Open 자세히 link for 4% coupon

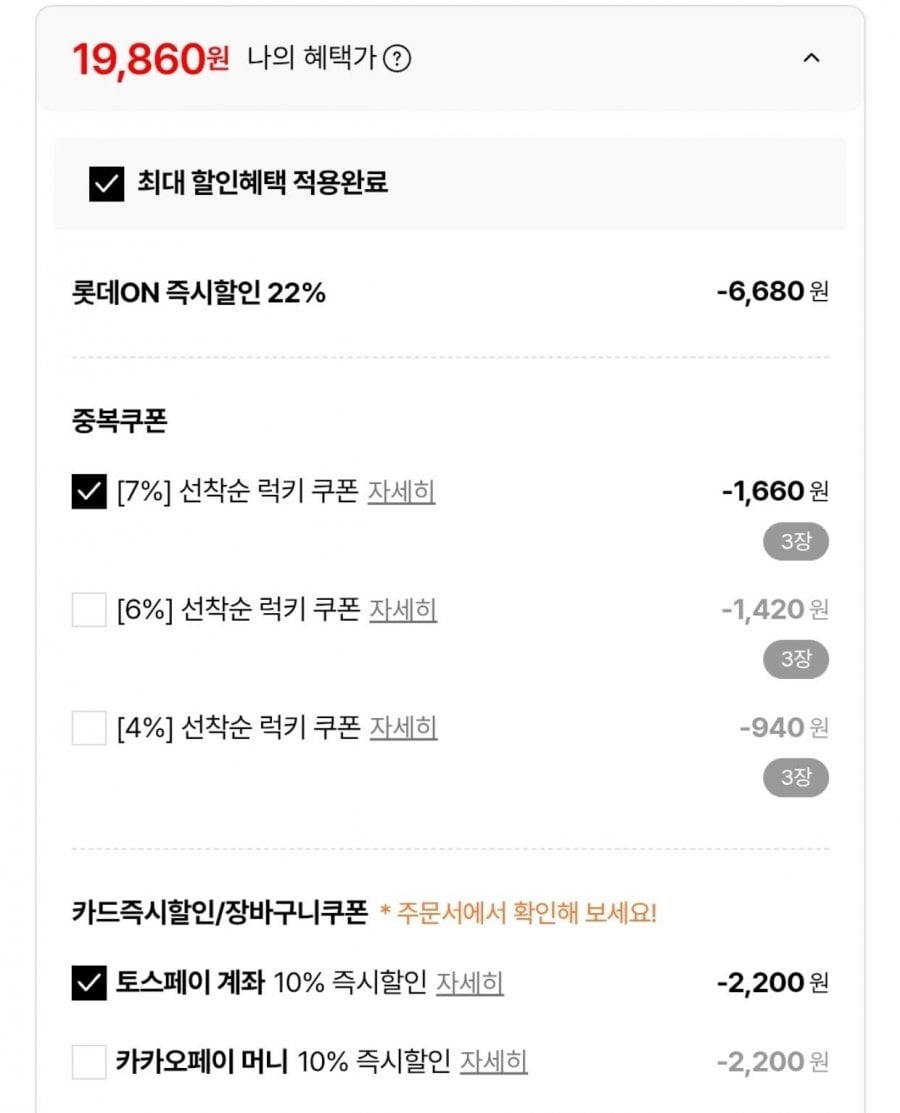tap(403, 728)
